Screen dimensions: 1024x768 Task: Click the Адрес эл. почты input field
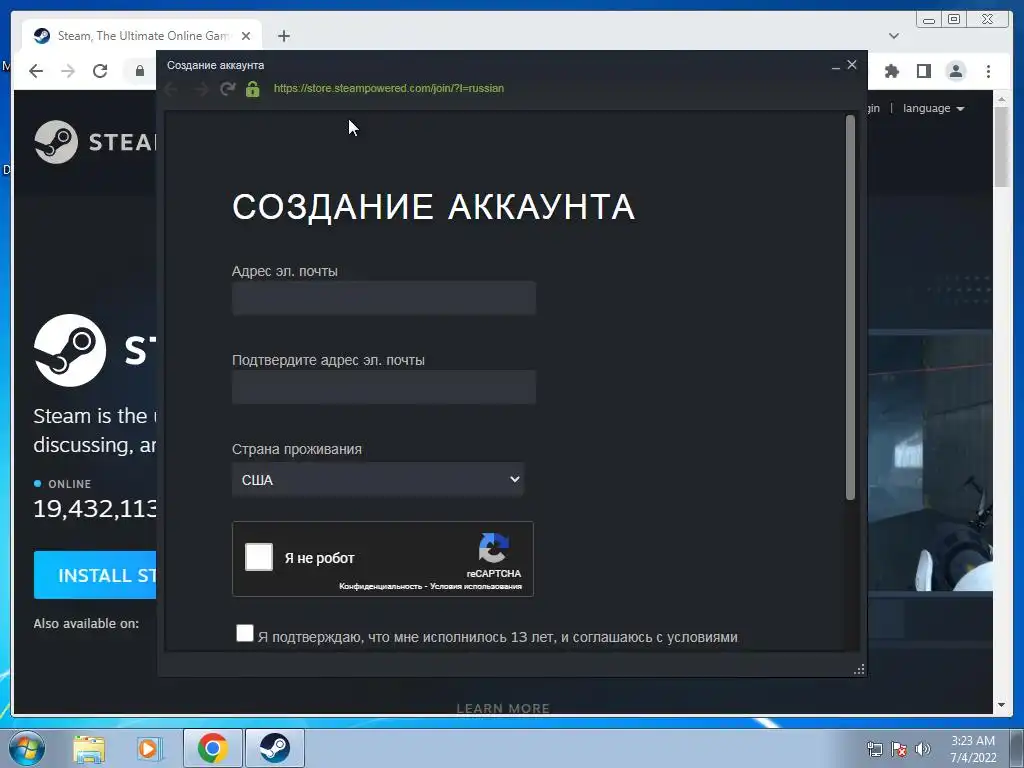tap(384, 298)
